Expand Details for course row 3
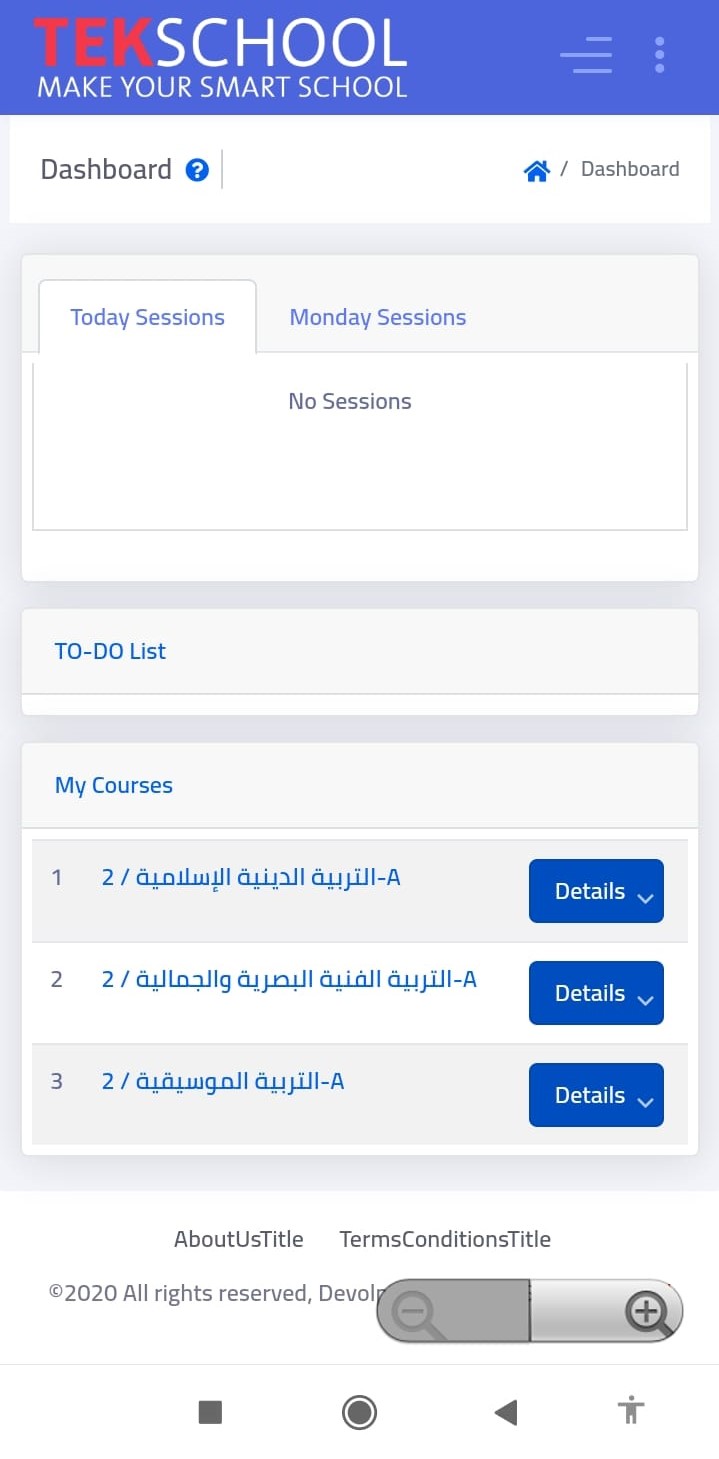The width and height of the screenshot is (719, 1459). tap(596, 1095)
